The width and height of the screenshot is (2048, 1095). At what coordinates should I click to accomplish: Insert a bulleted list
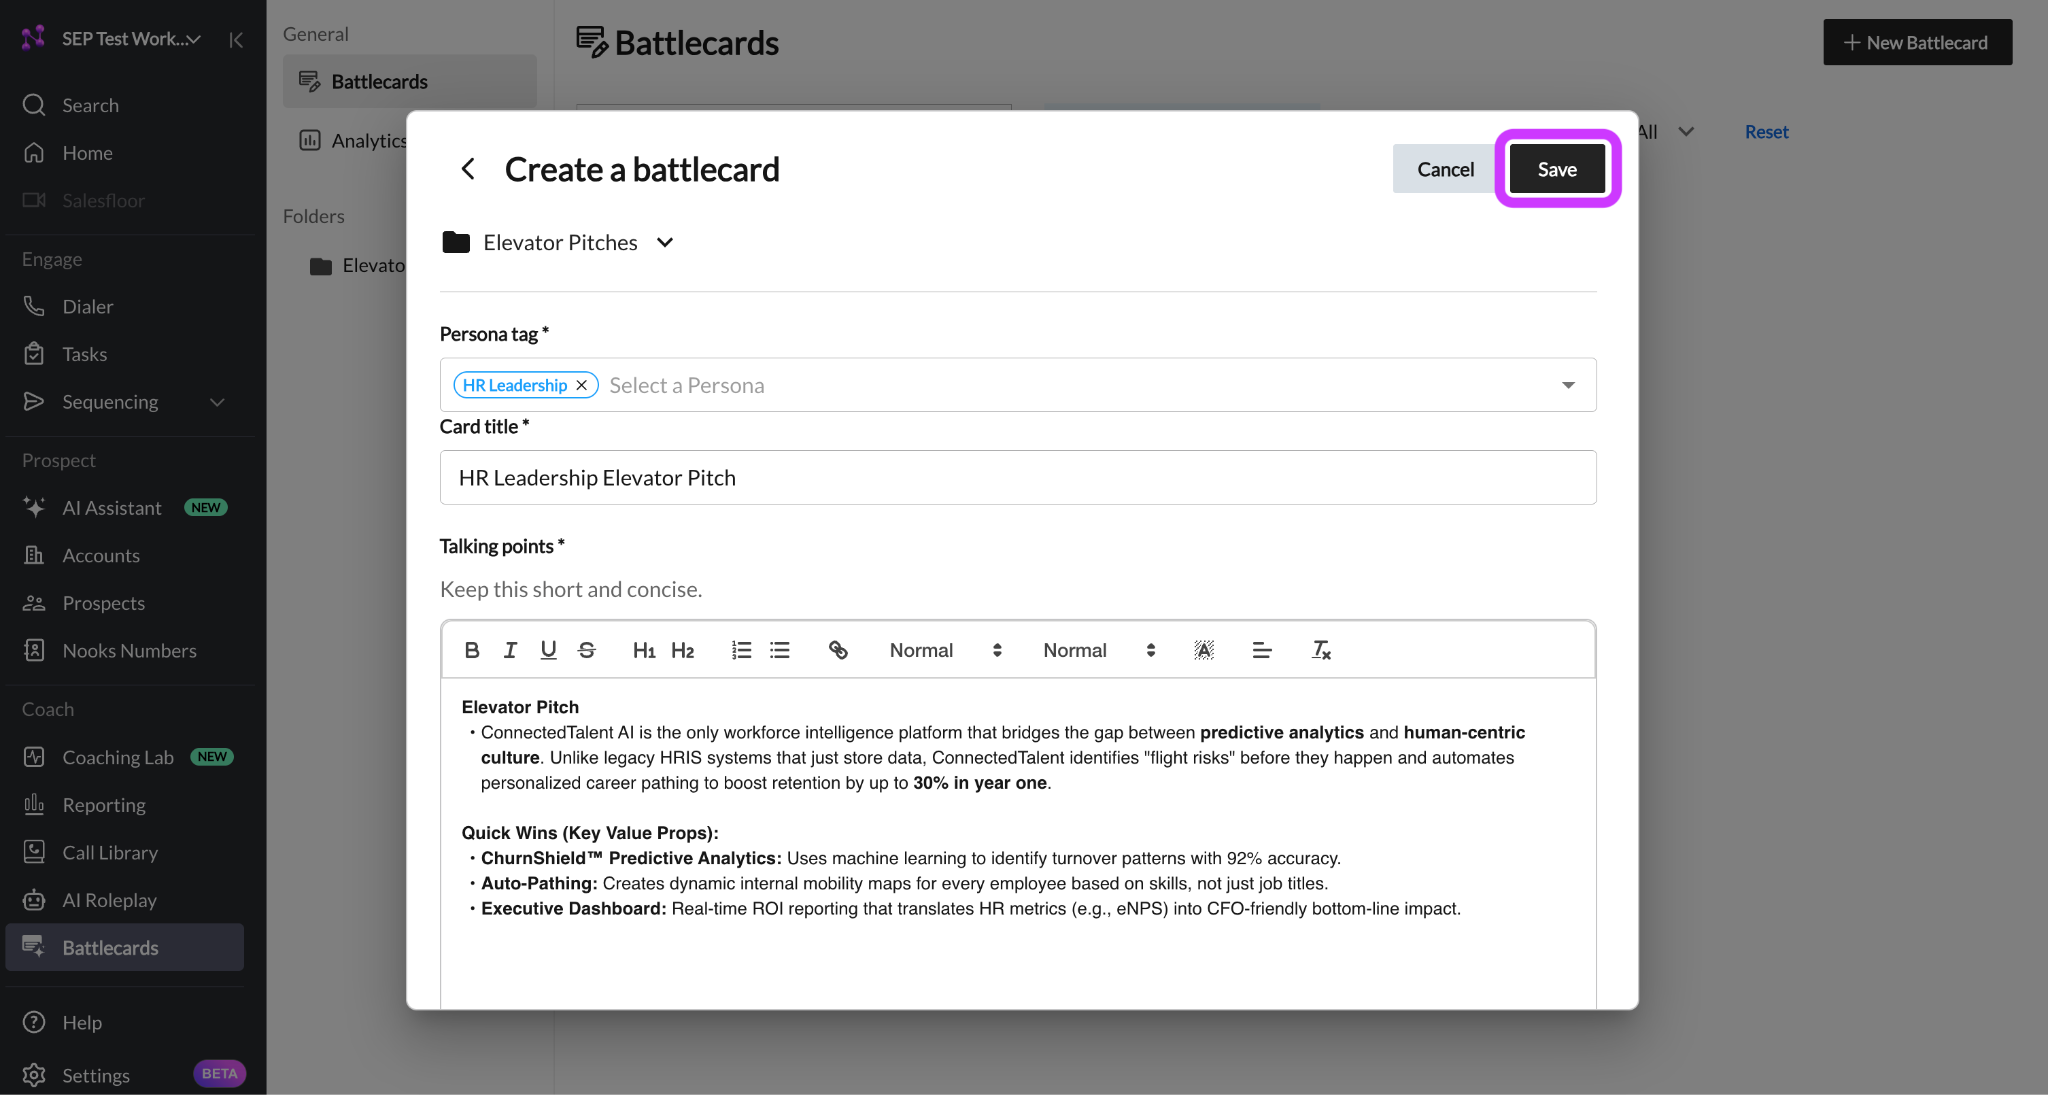(x=780, y=650)
